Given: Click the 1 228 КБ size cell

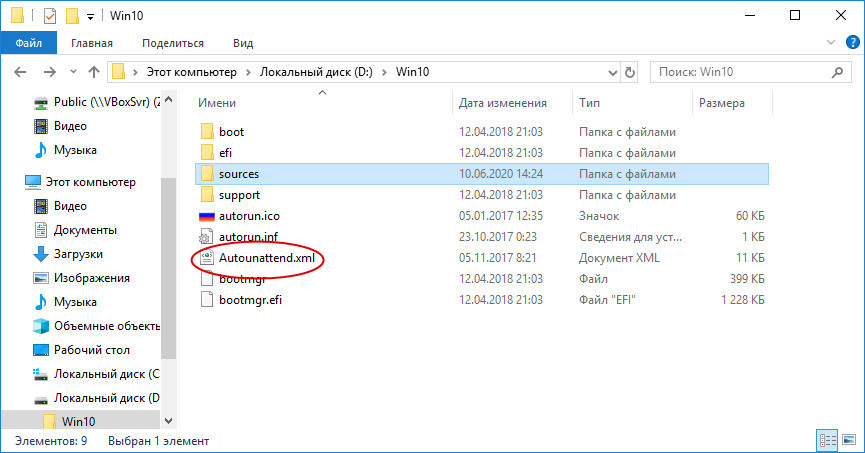Looking at the screenshot, I should point(743,300).
